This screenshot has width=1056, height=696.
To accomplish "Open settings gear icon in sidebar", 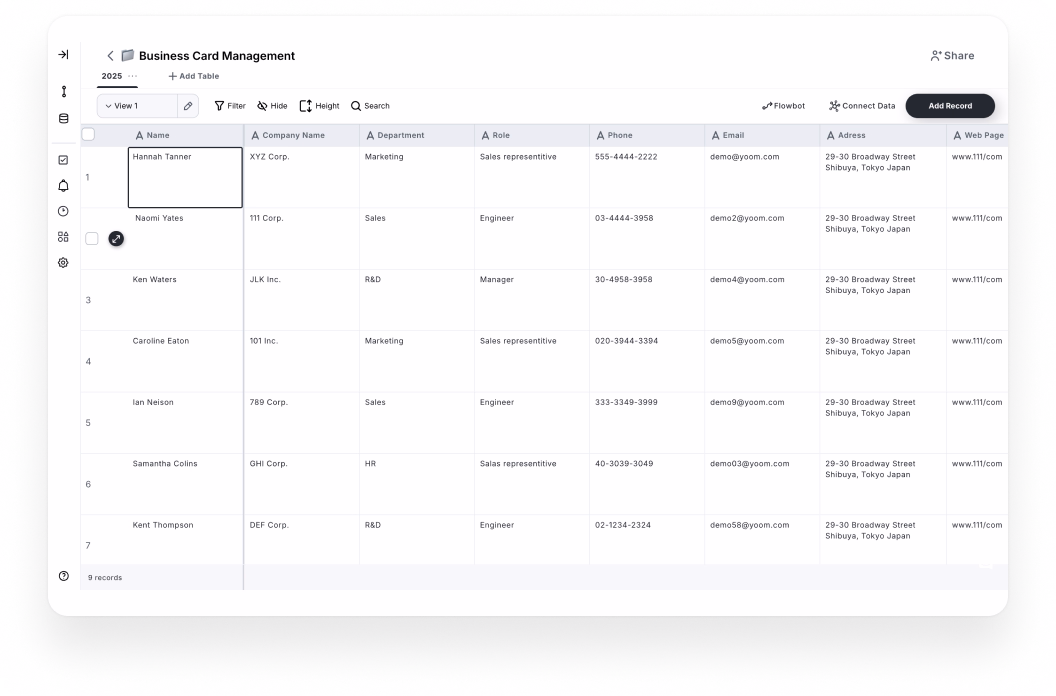I will click(63, 263).
